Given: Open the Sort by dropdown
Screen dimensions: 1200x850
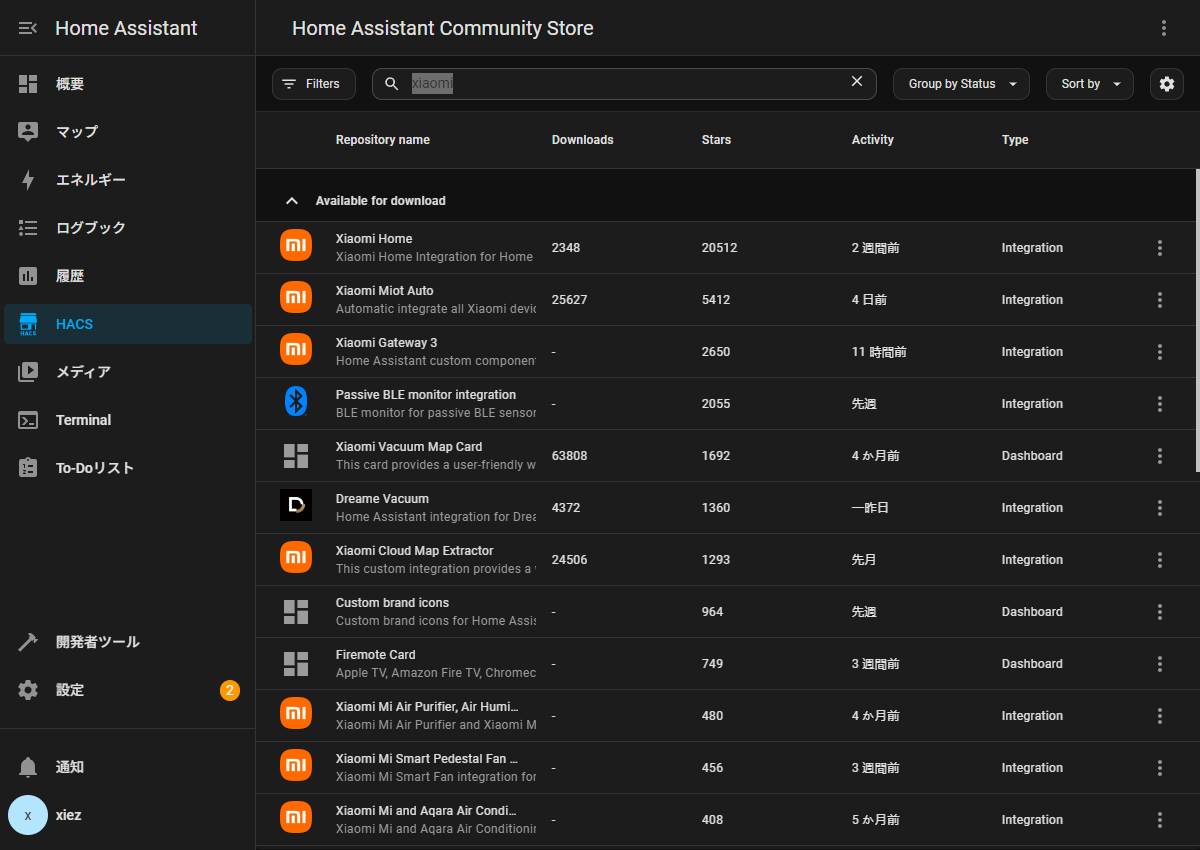Looking at the screenshot, I should click(1090, 84).
